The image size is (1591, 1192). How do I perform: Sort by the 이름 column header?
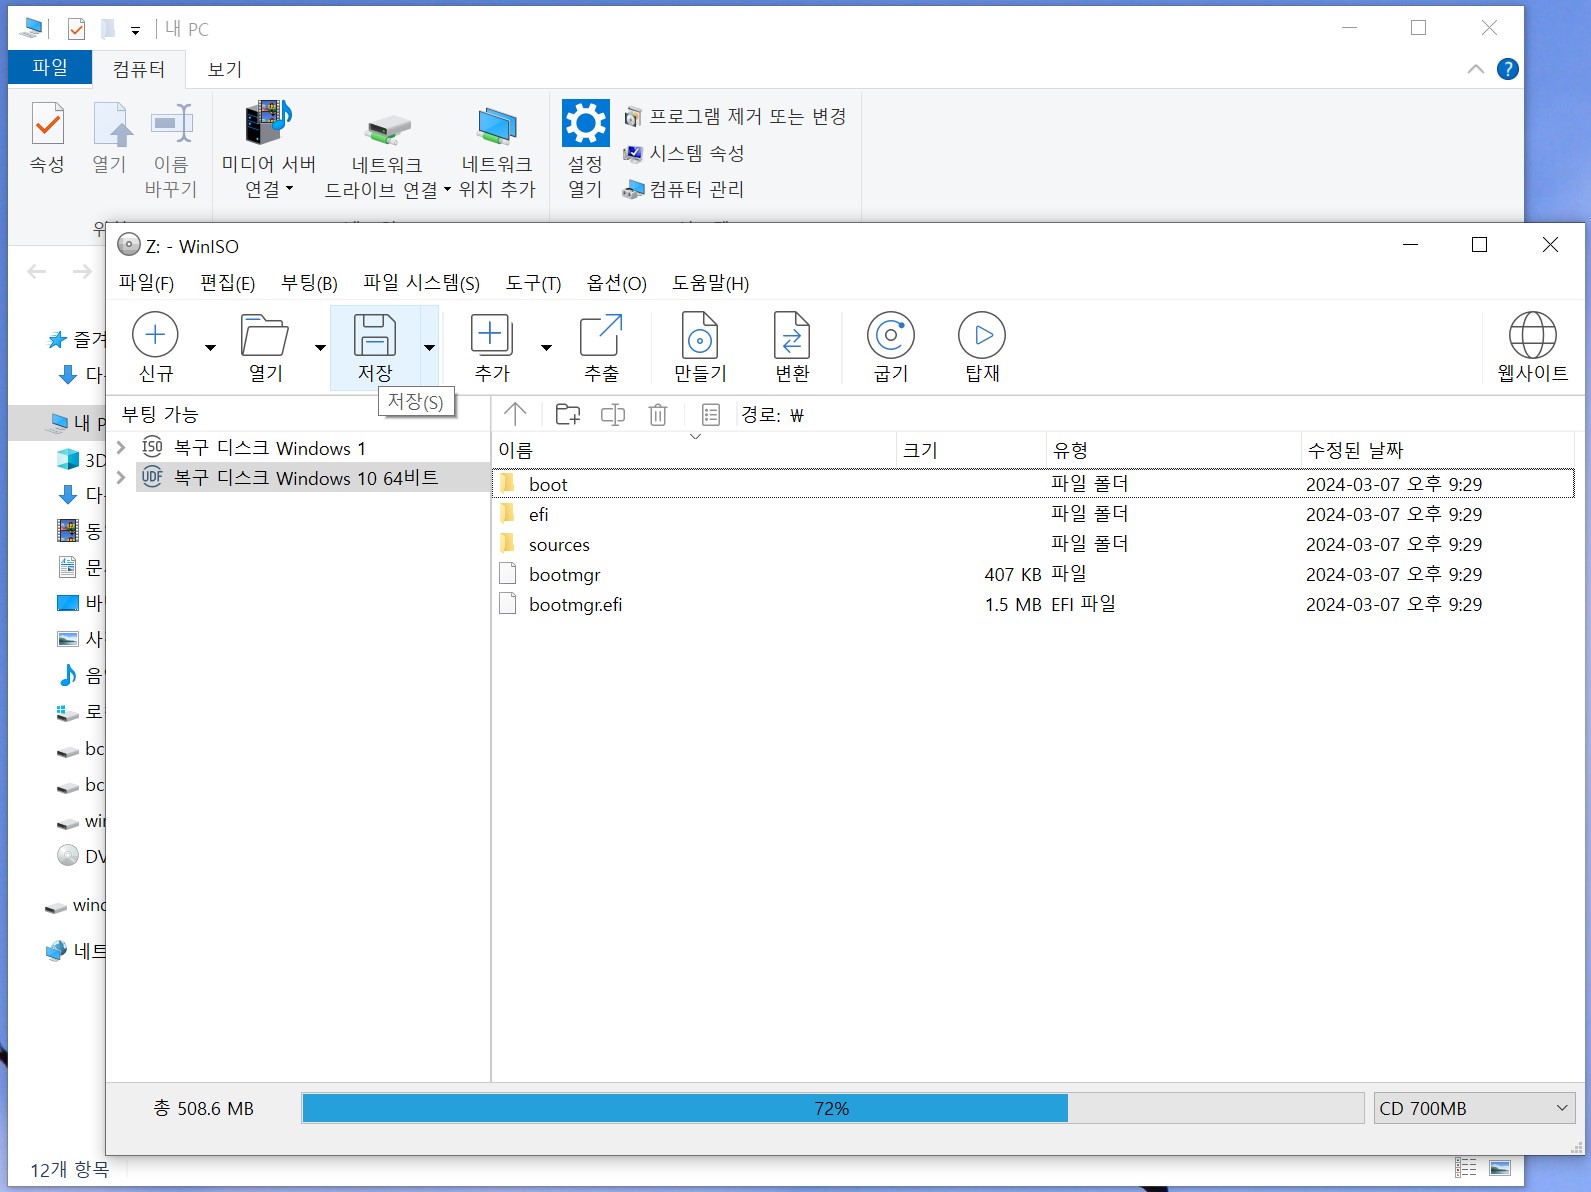pos(694,450)
